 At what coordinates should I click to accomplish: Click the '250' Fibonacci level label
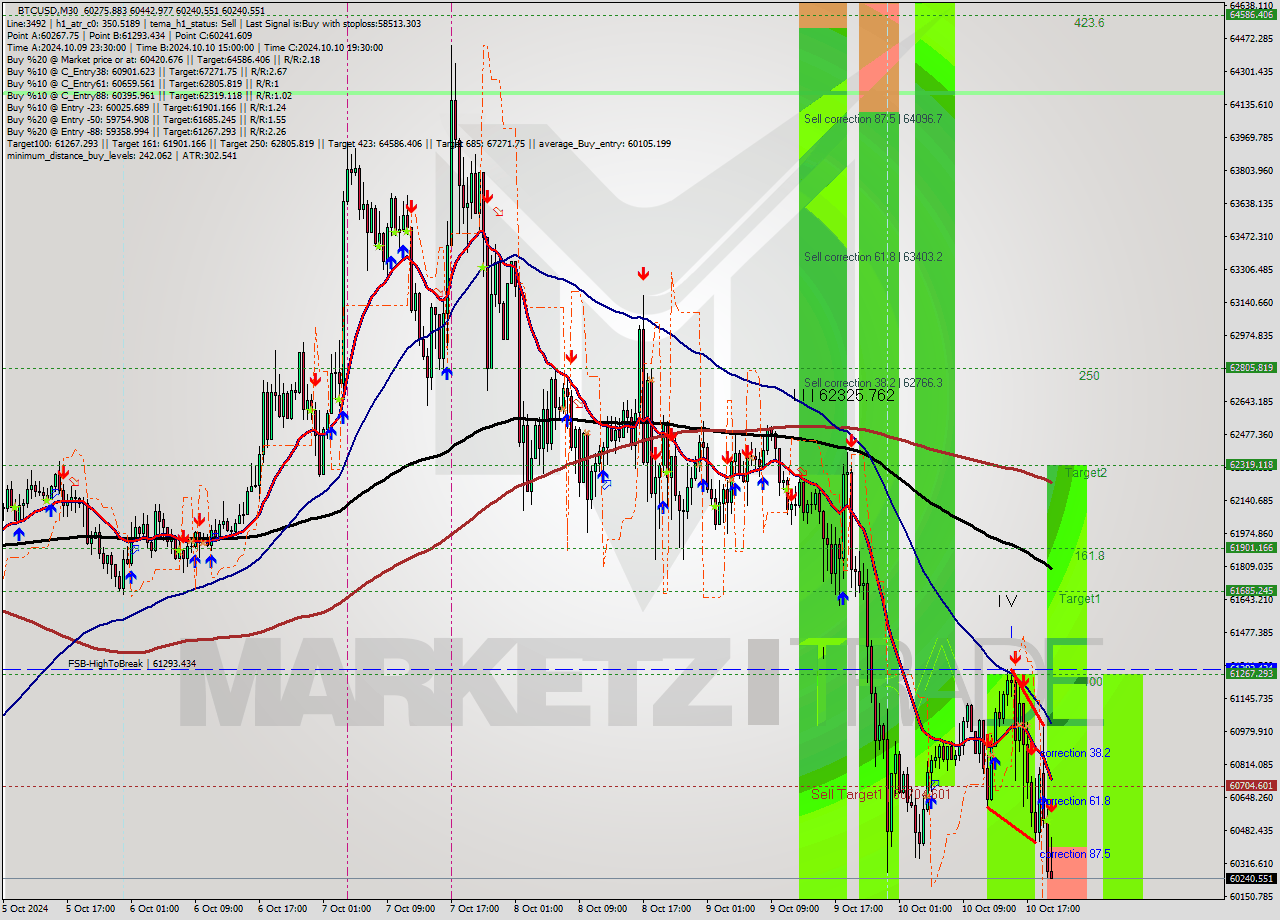[1089, 376]
